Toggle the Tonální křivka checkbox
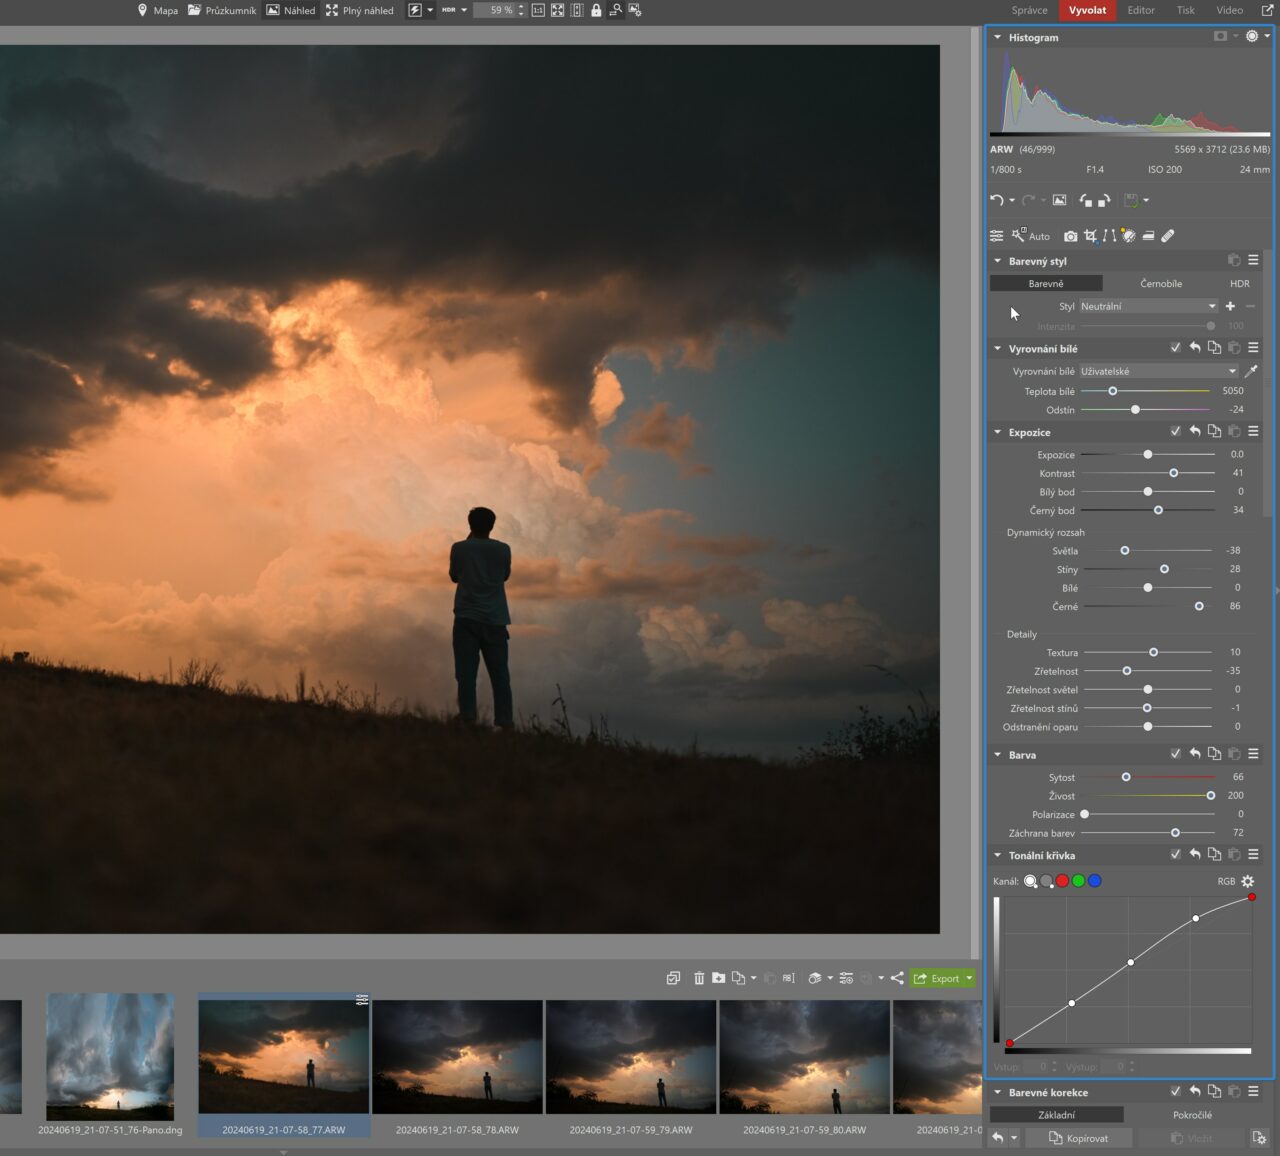The height and width of the screenshot is (1156, 1280). pyautogui.click(x=1175, y=855)
